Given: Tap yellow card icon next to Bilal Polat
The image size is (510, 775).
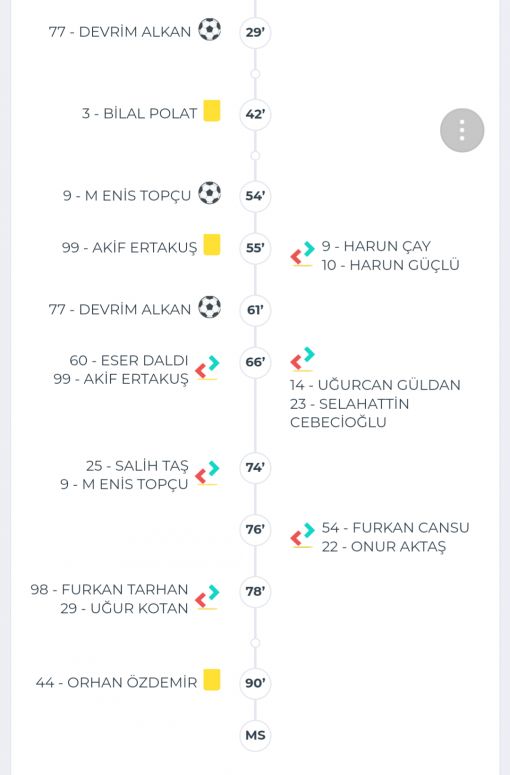Looking at the screenshot, I should coord(212,110).
